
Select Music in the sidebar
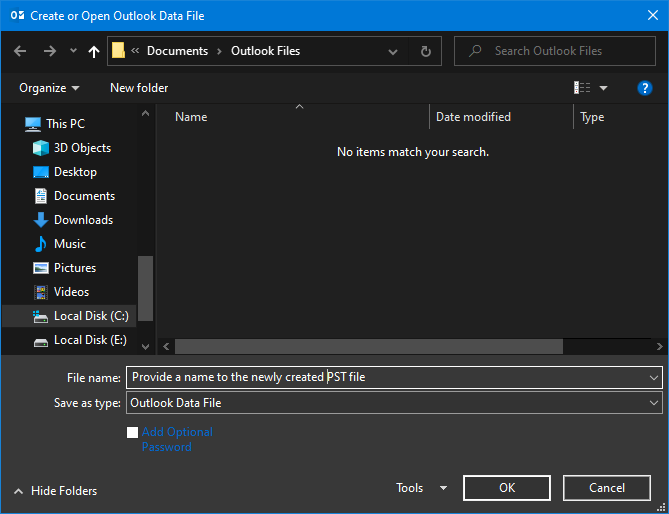tap(69, 244)
